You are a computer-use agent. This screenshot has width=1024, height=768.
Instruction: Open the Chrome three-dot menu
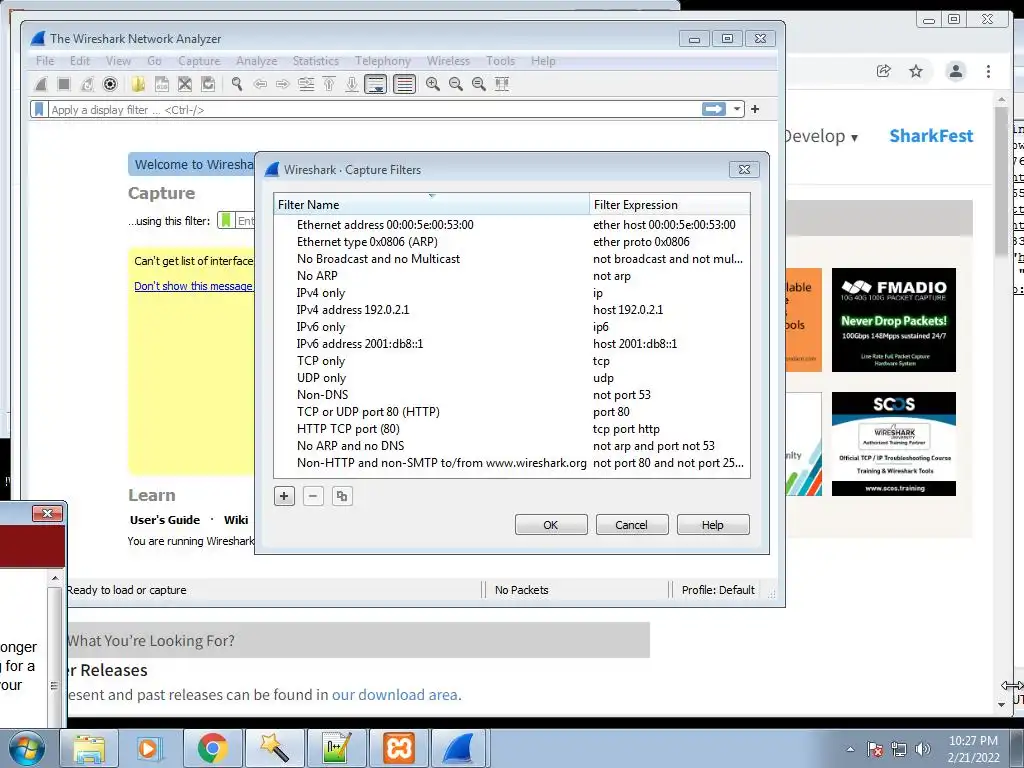click(x=988, y=71)
